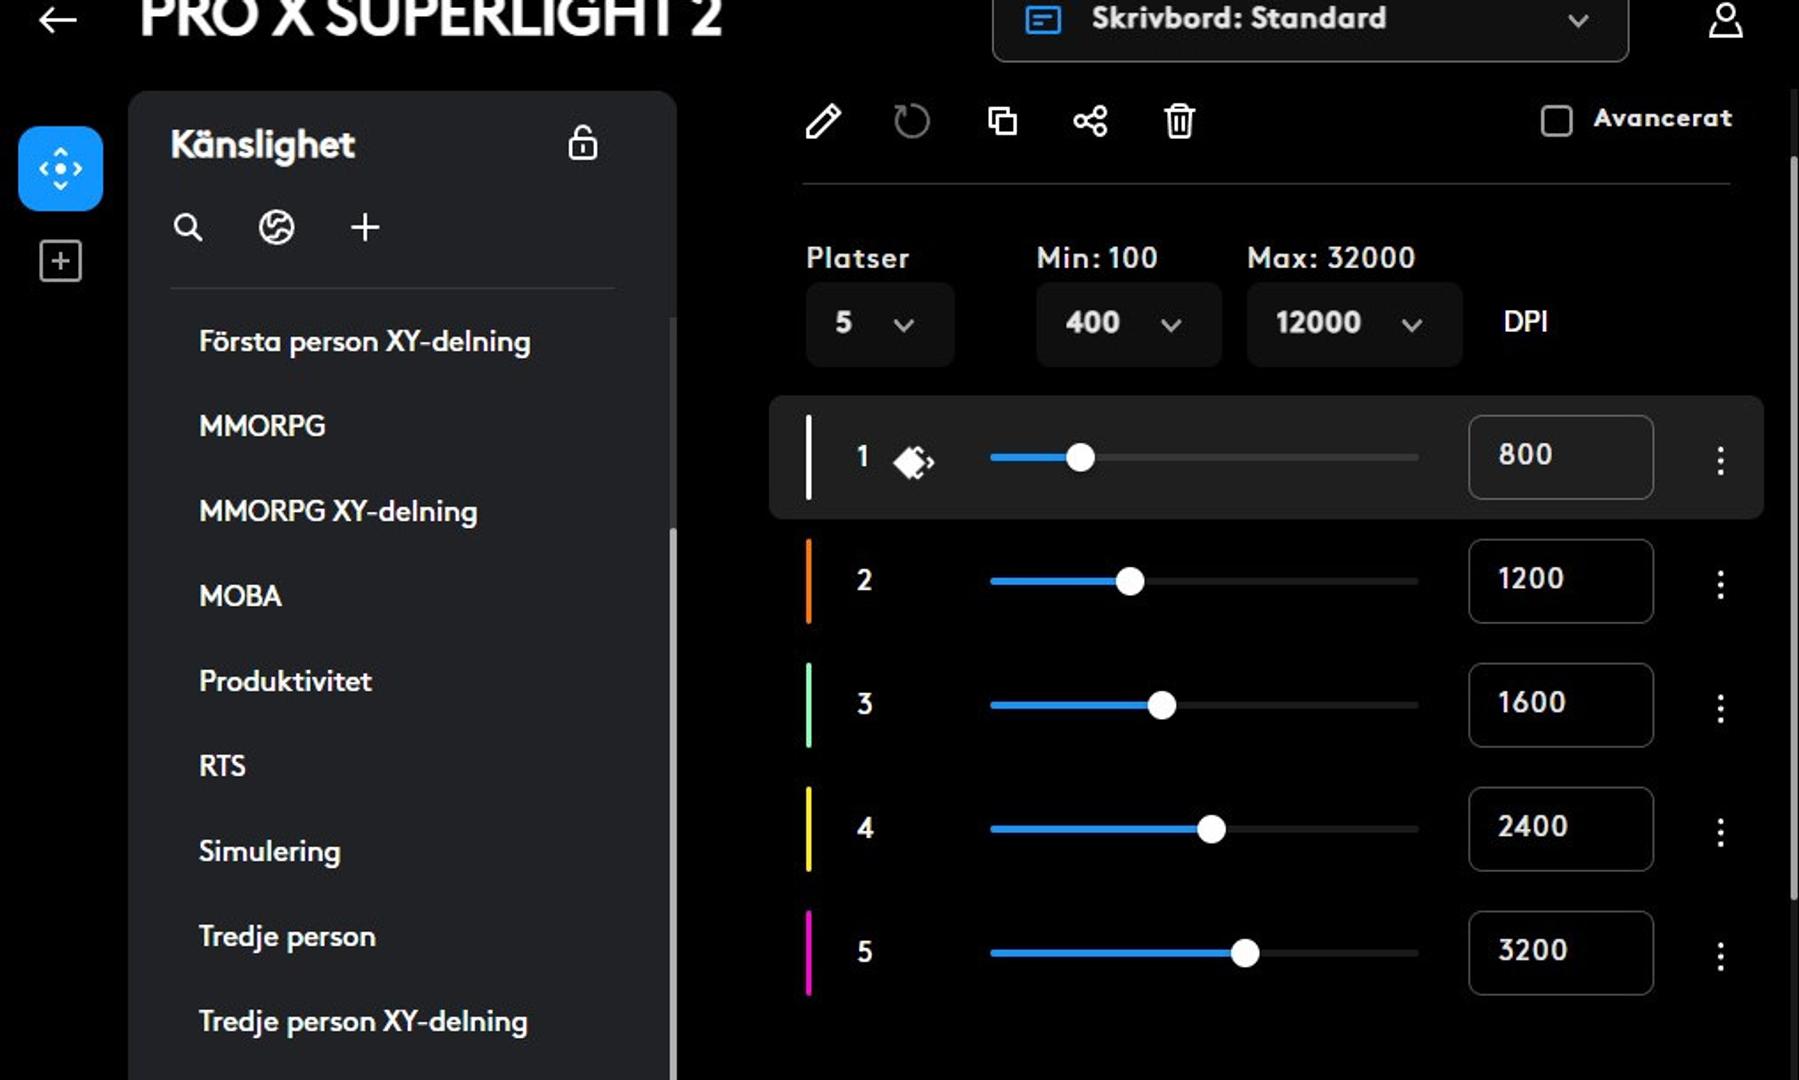Add a new sensitivity preset
This screenshot has width=1799, height=1080.
coord(365,227)
